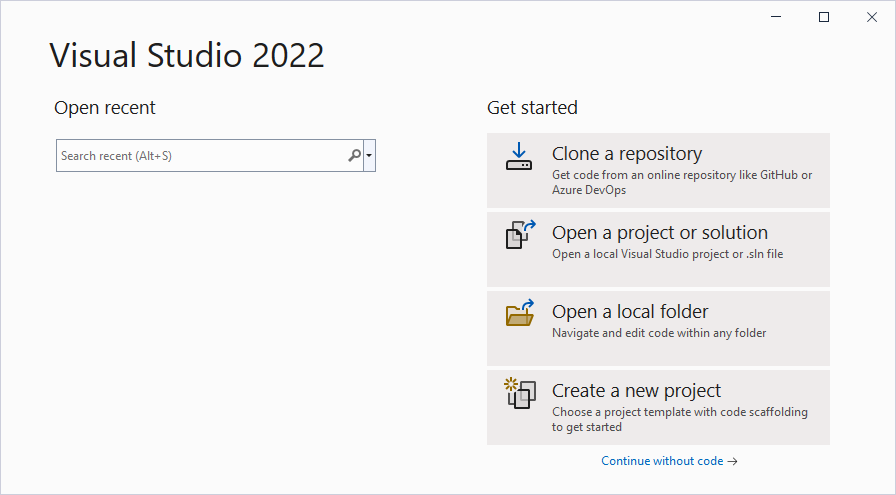896x495 pixels.
Task: Close the Visual Studio 2022 start window
Action: 872,17
